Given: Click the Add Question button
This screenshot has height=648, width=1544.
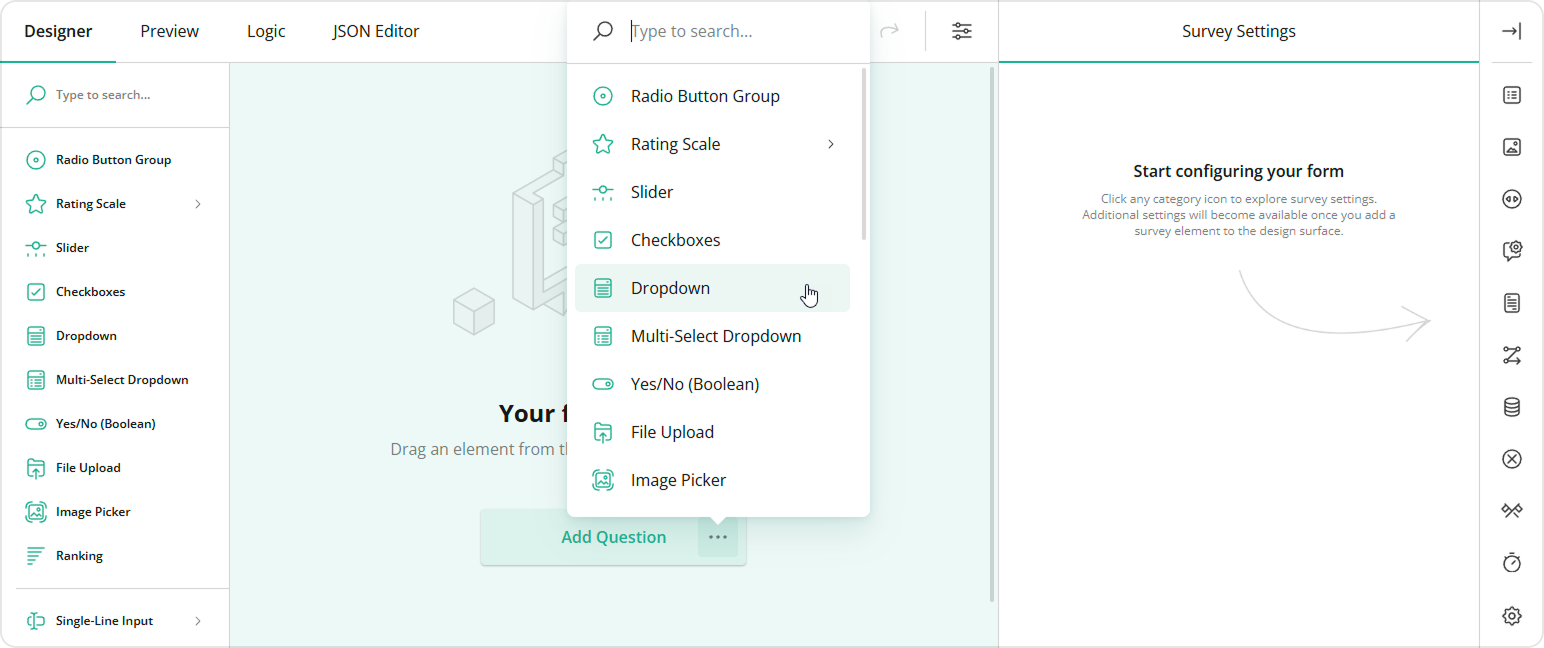Looking at the screenshot, I should click(613, 537).
